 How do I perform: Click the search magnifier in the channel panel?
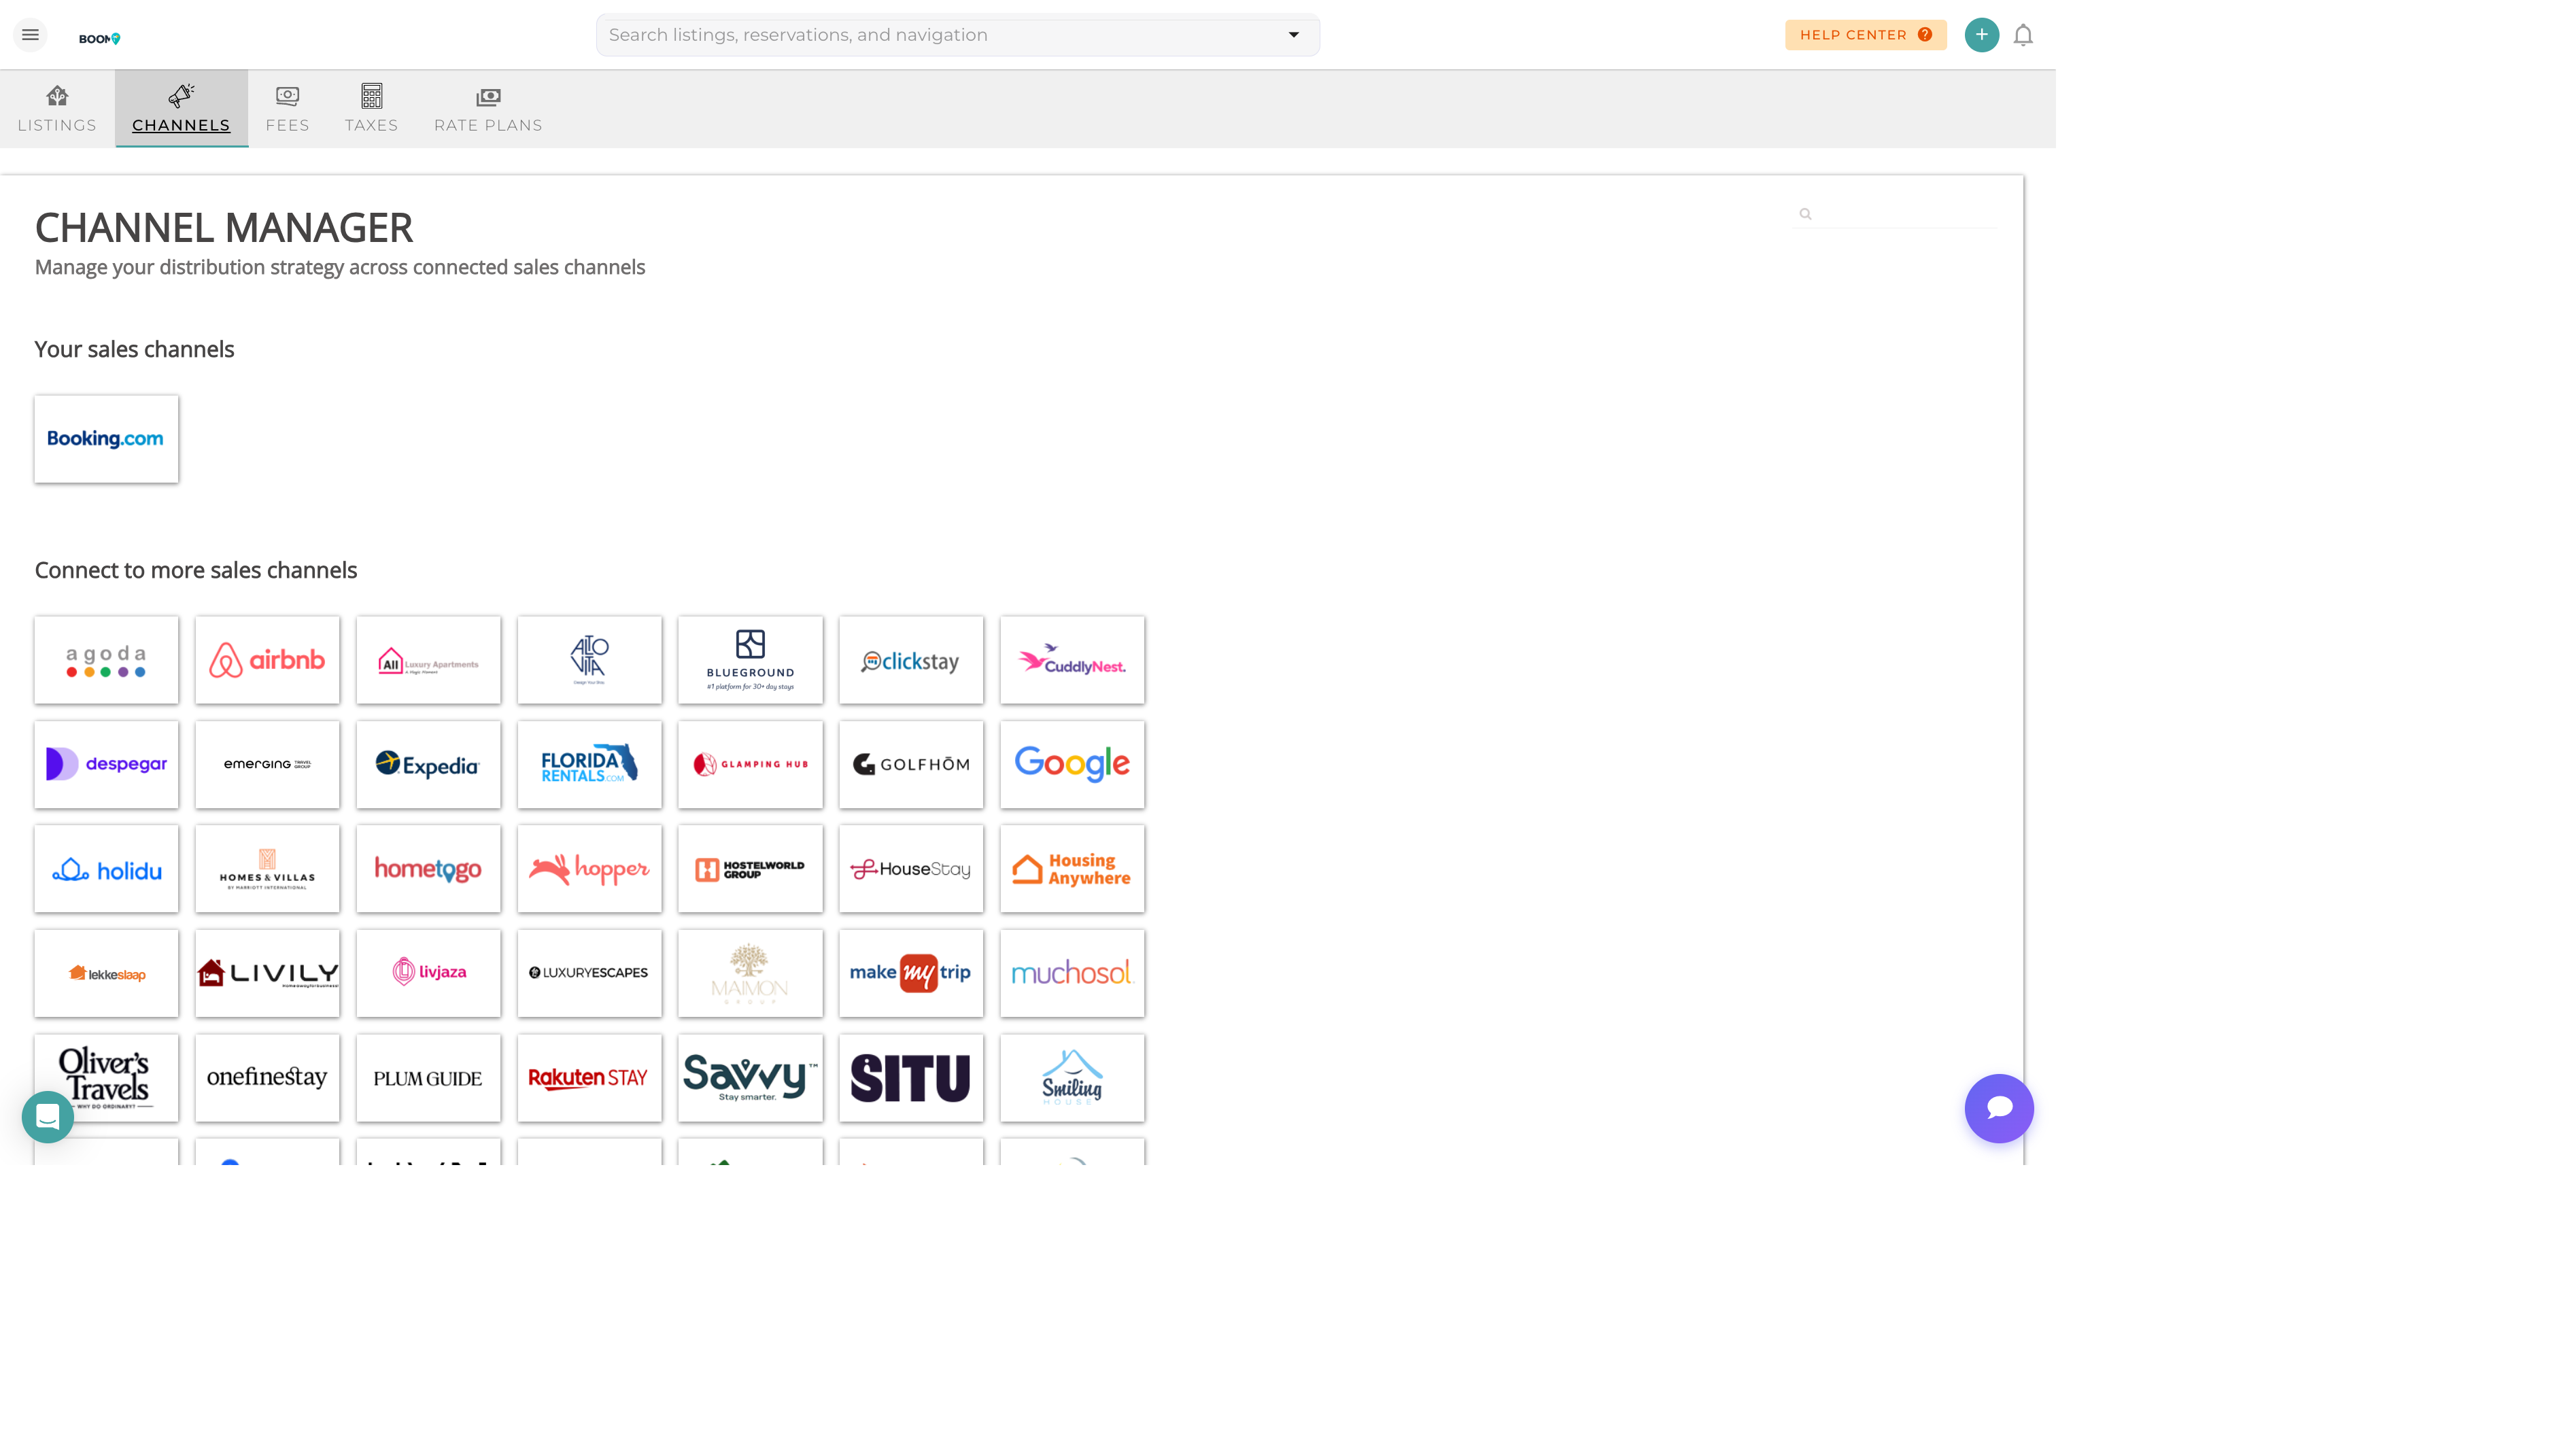[1805, 213]
